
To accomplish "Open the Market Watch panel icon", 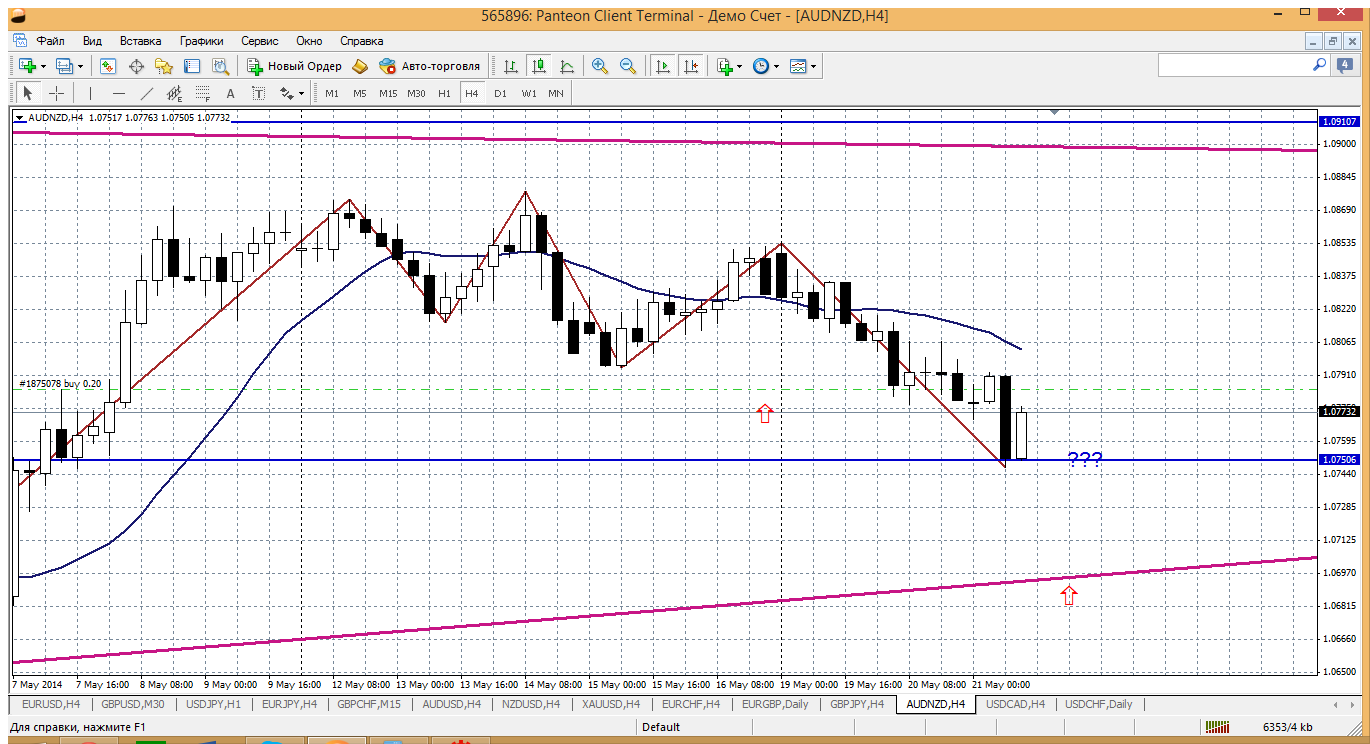I will click(x=108, y=66).
